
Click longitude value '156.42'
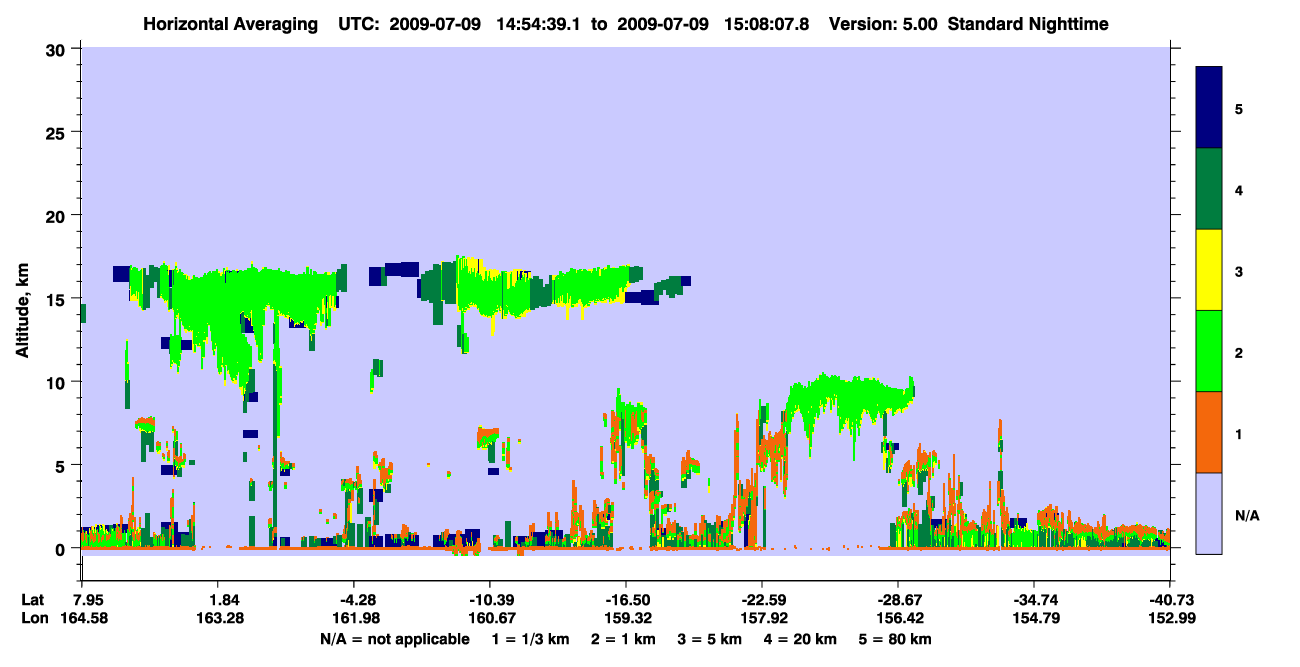898,618
